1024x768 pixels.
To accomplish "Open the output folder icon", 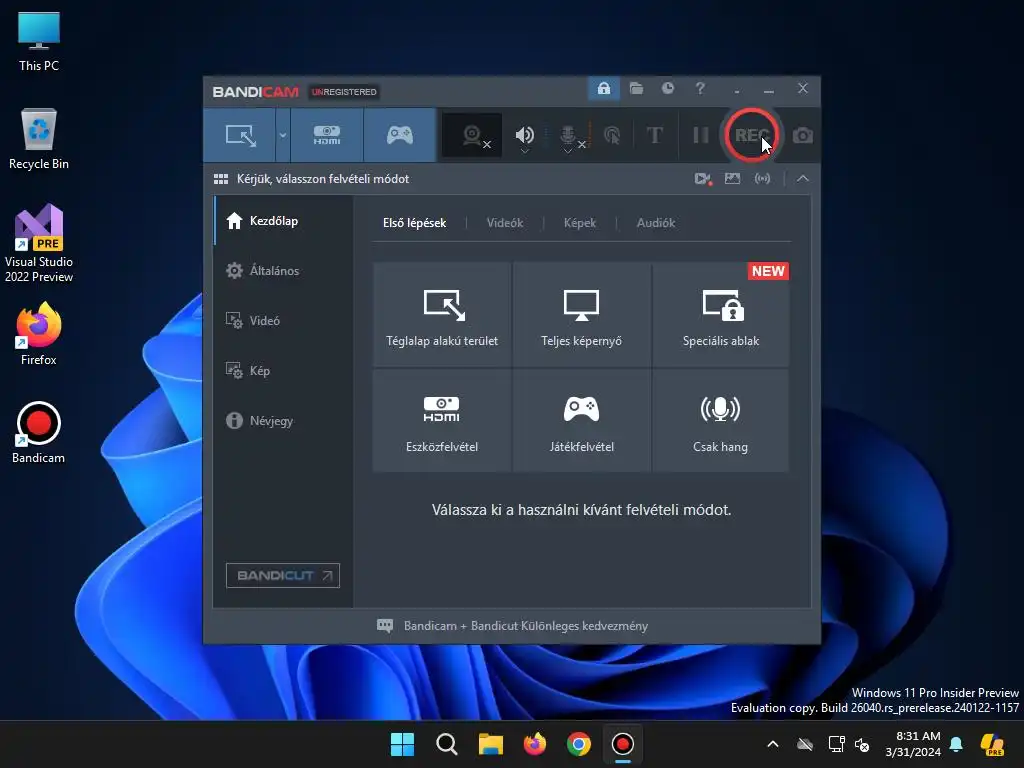I will [x=636, y=88].
